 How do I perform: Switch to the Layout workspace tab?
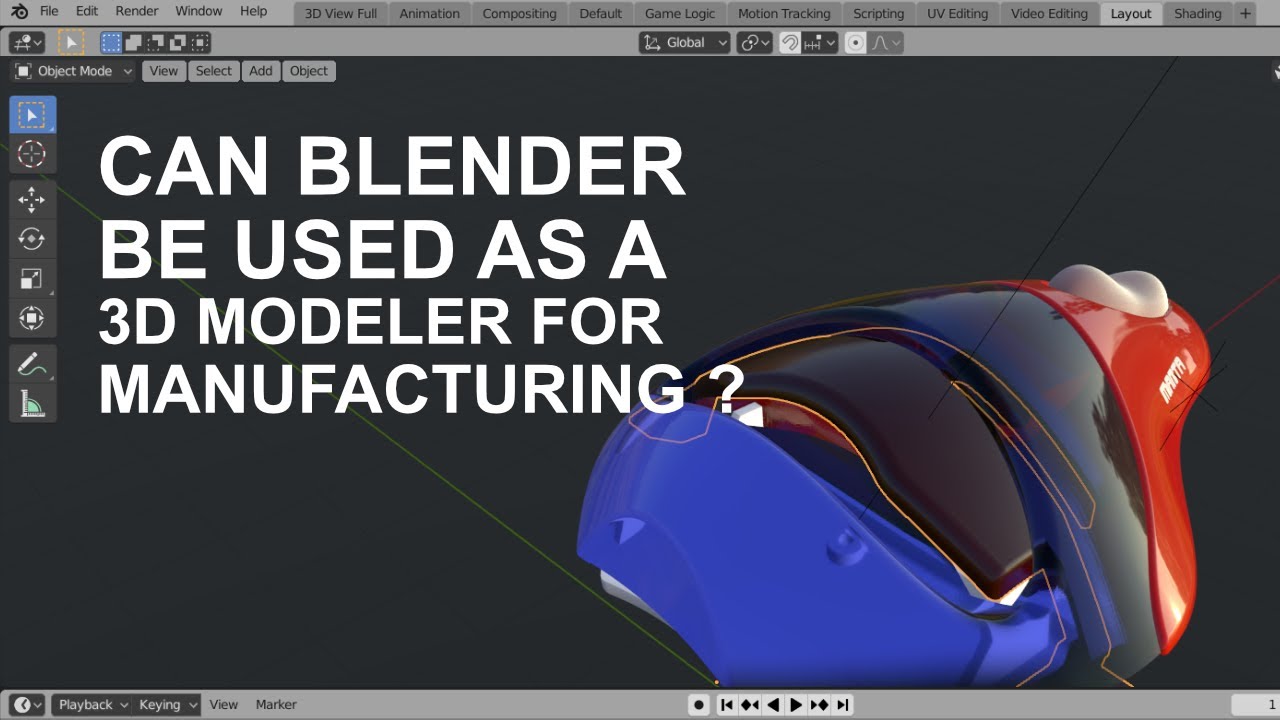[x=1131, y=14]
